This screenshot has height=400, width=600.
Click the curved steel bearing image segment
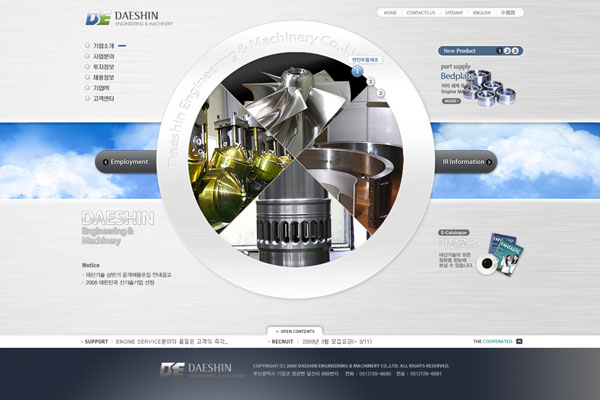pos(356,161)
